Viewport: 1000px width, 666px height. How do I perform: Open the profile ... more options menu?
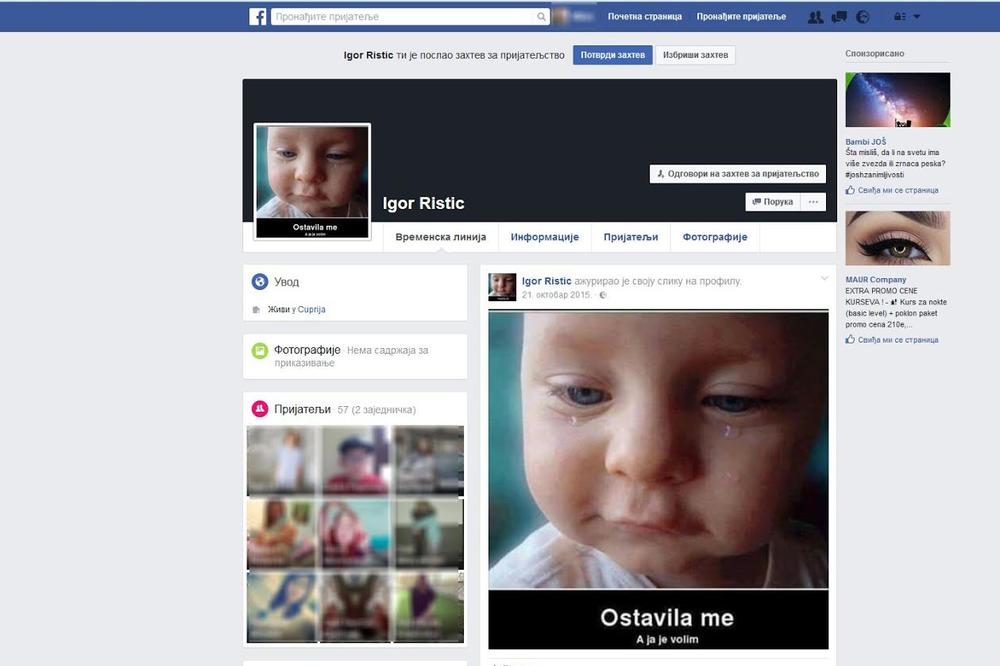tap(813, 201)
